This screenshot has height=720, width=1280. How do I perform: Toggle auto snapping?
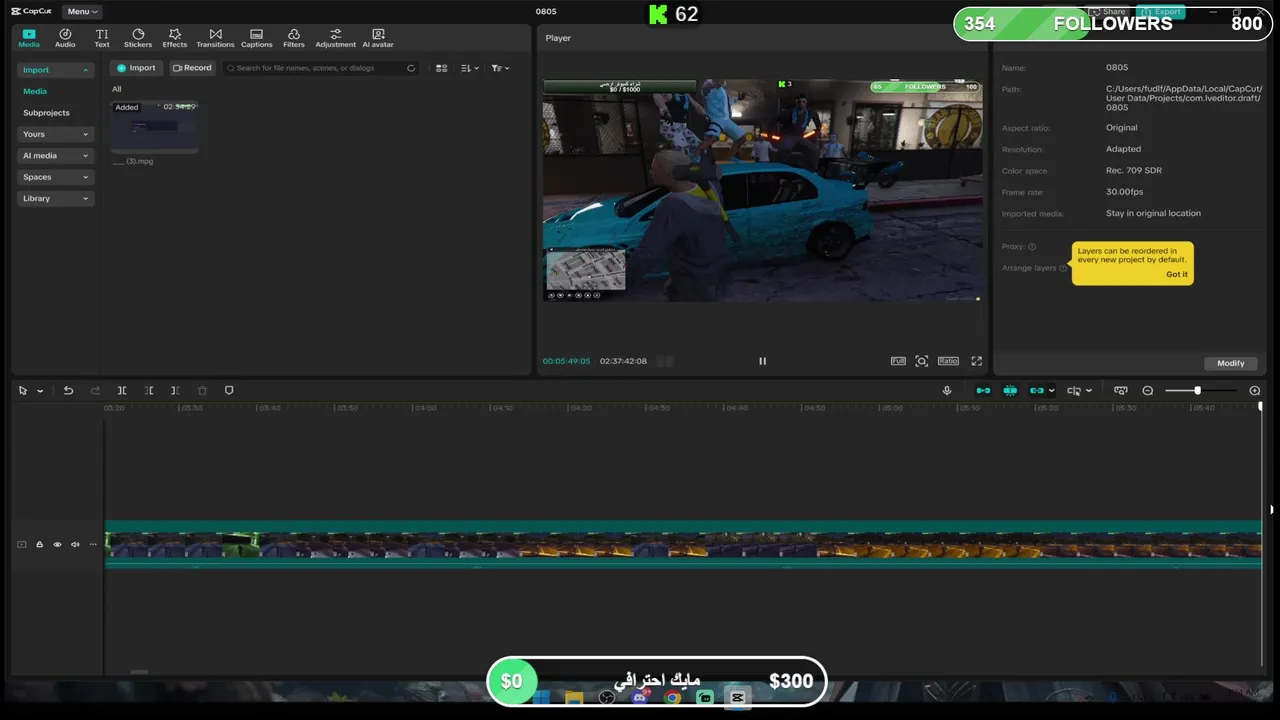(1010, 390)
